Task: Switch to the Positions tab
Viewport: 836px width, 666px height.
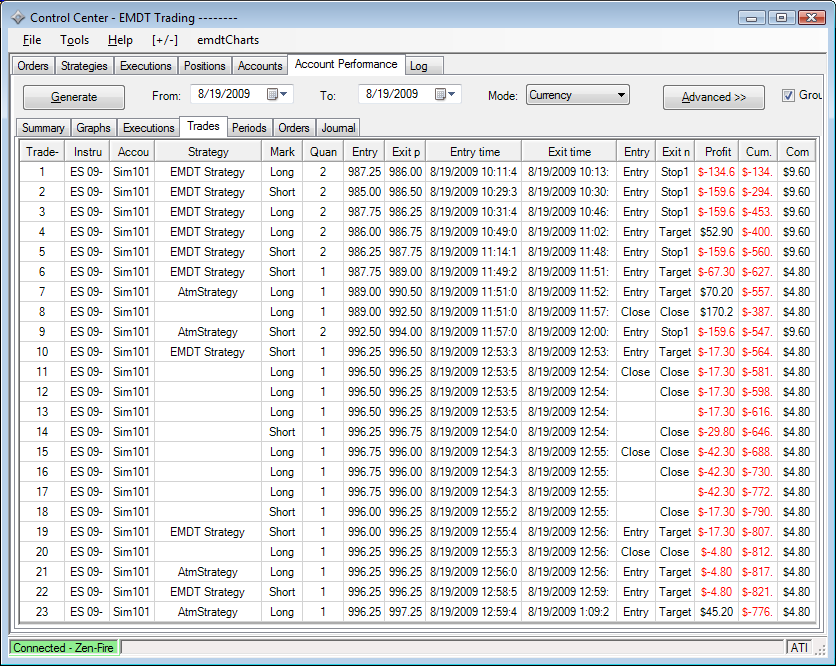Action: [205, 66]
